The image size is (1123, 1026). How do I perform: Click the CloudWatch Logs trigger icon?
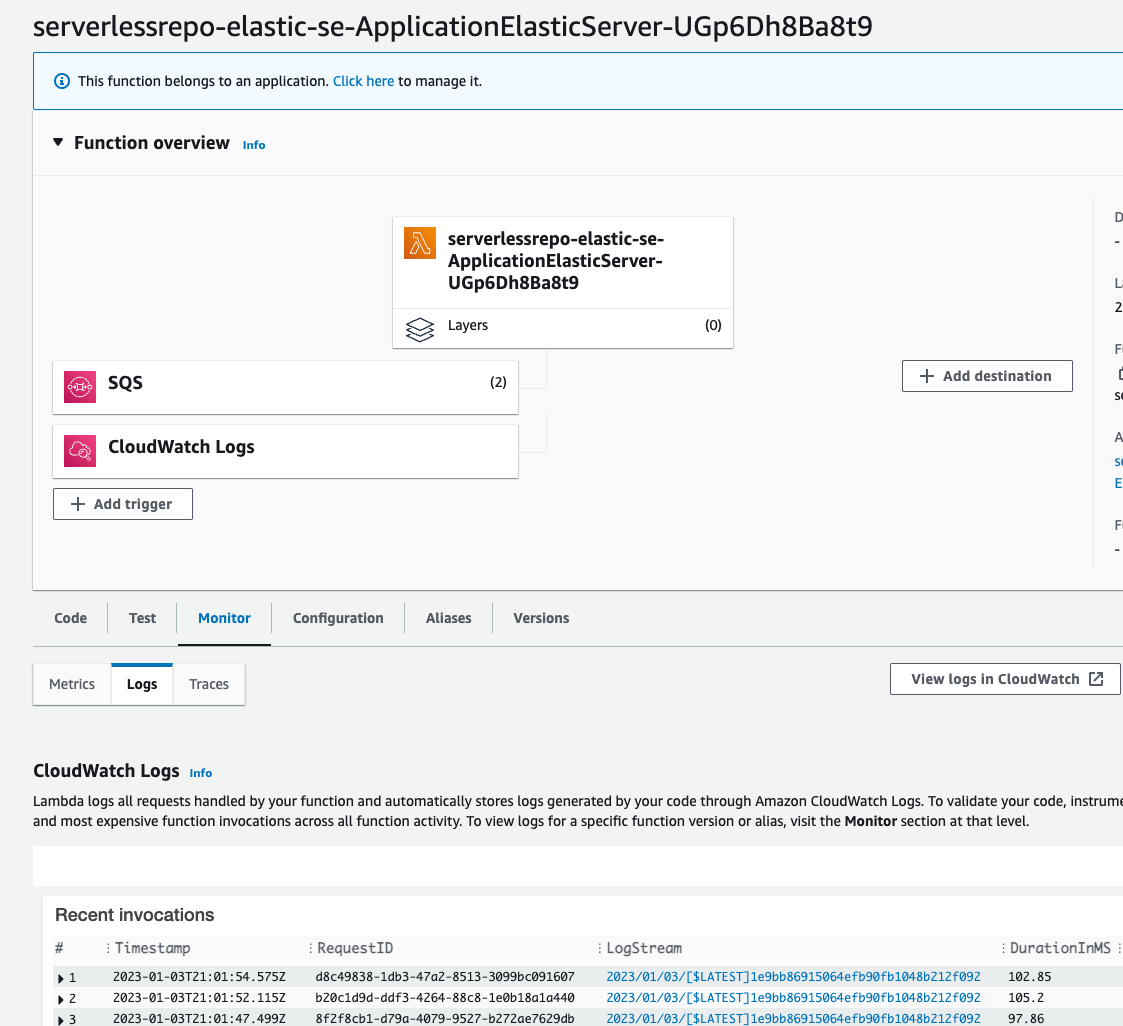click(80, 451)
